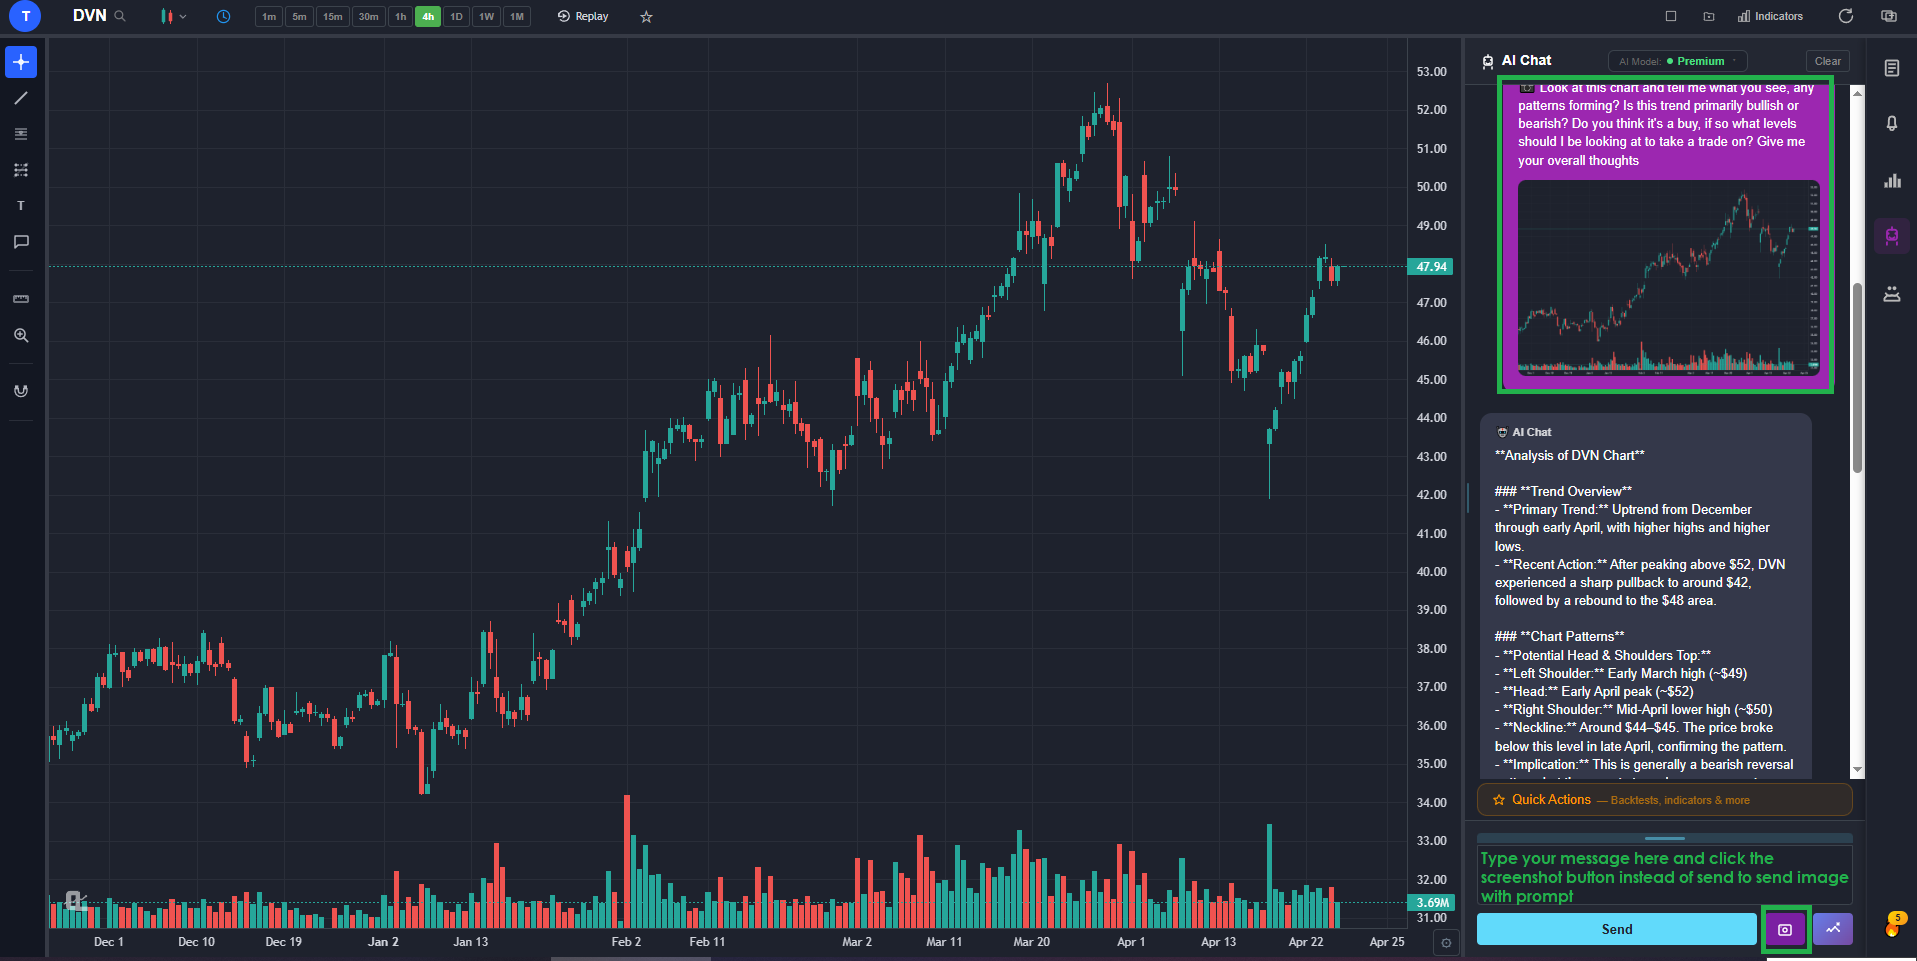
Task: Switch to the 5m timeframe
Action: (299, 16)
